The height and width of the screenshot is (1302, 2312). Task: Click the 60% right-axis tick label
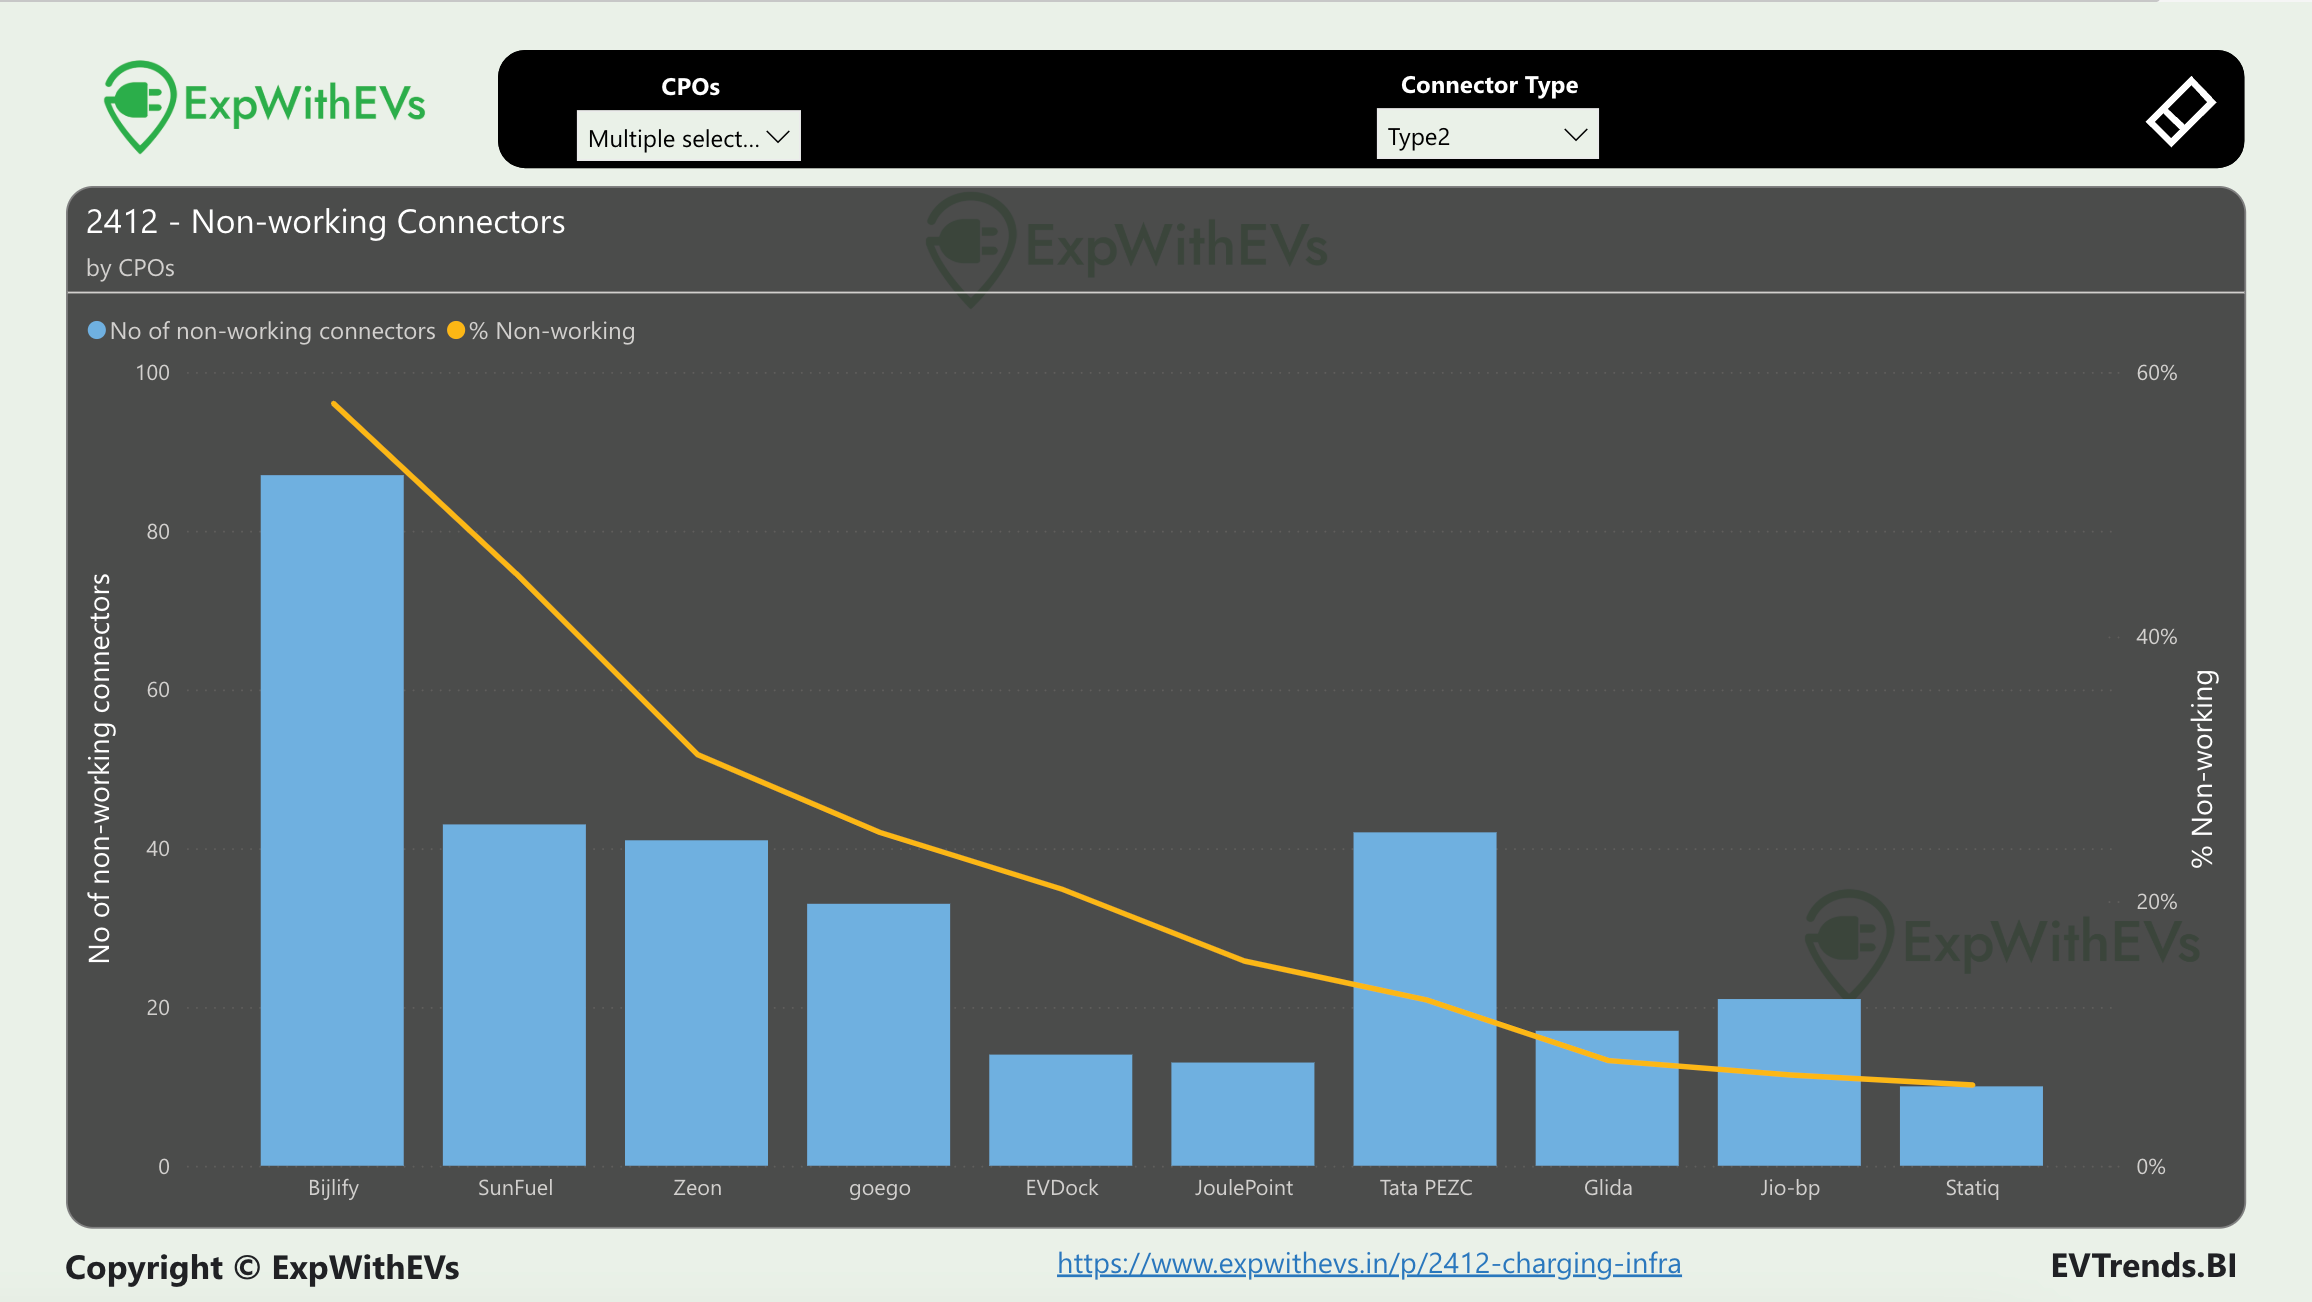coord(2156,373)
